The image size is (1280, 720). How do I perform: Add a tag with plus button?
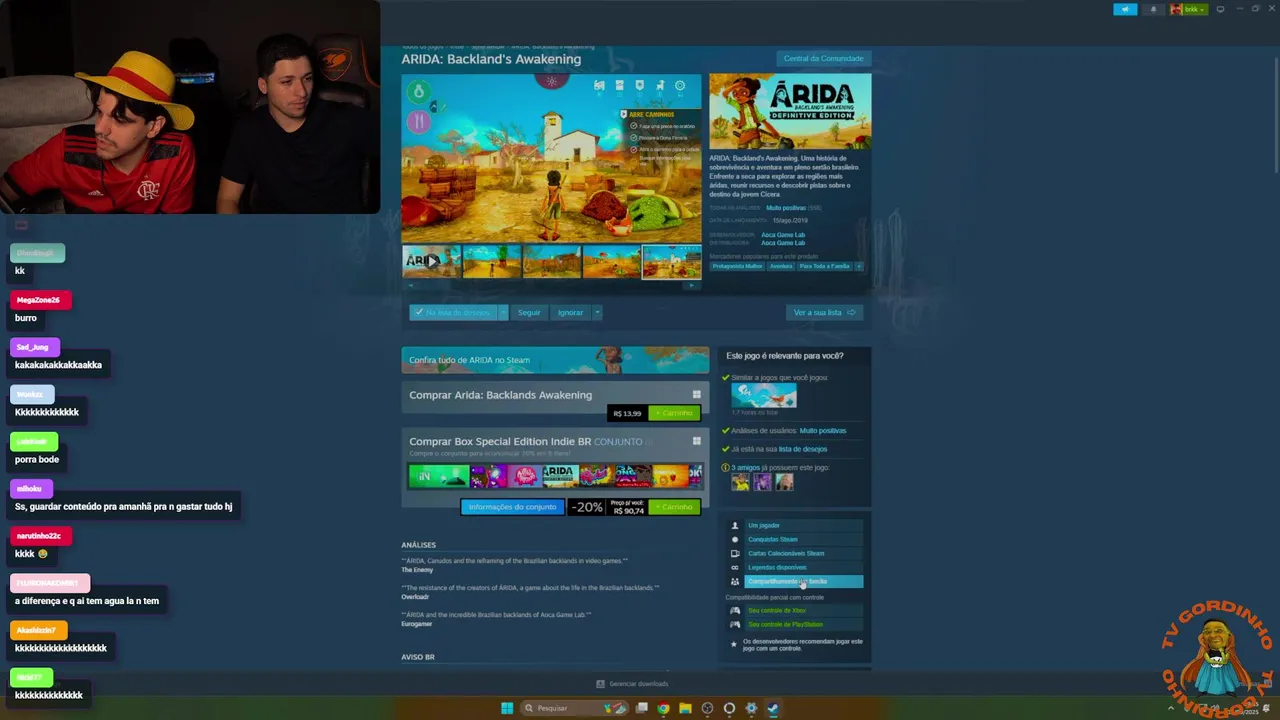click(x=859, y=266)
